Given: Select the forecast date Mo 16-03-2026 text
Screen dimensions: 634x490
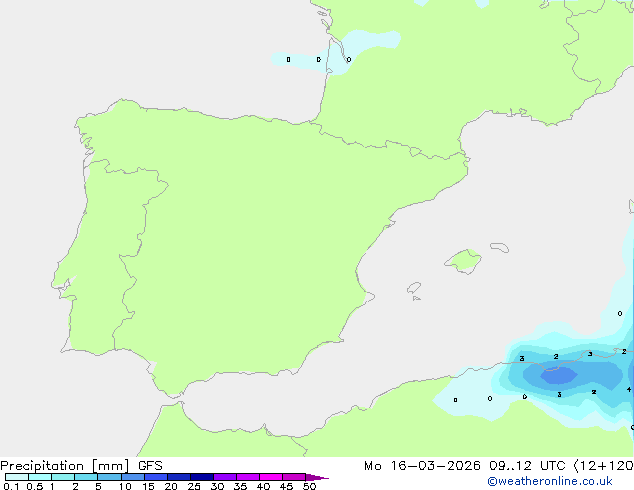Looking at the screenshot, I should point(422,466).
